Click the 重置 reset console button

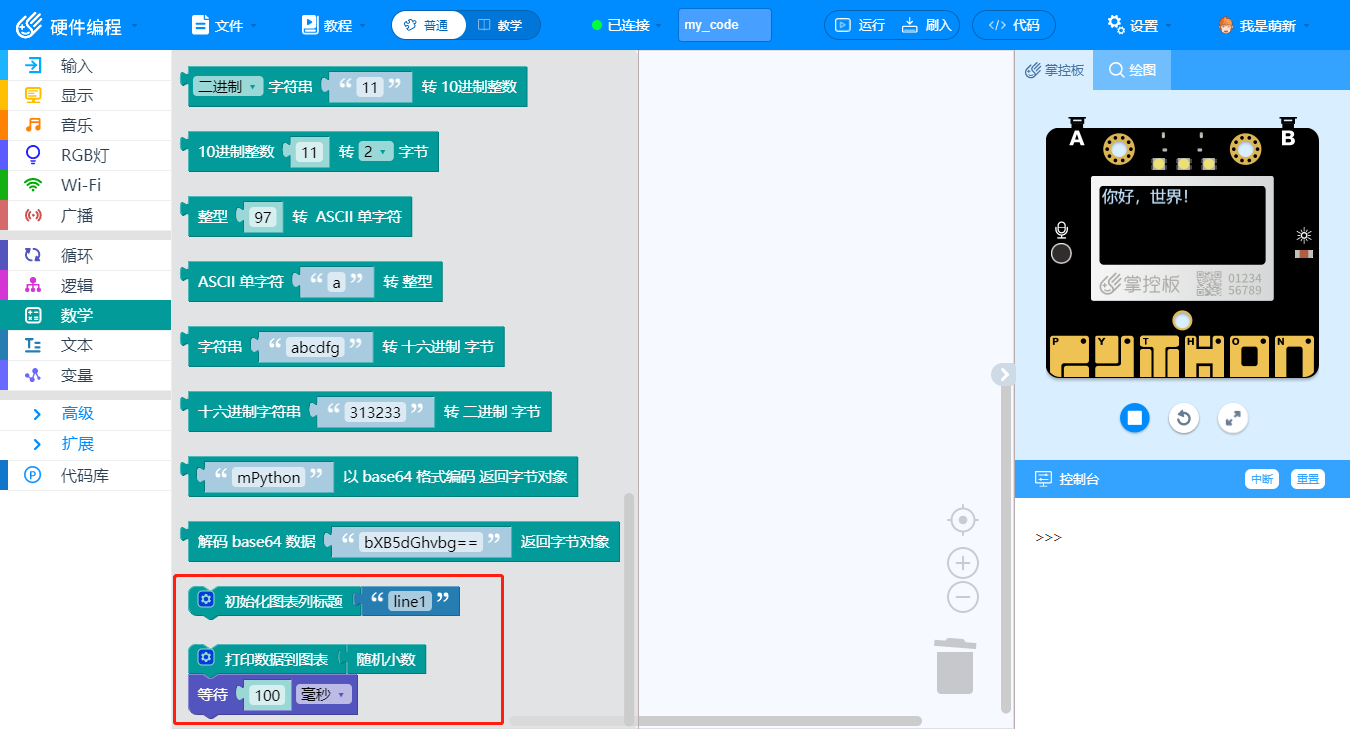tap(1307, 479)
